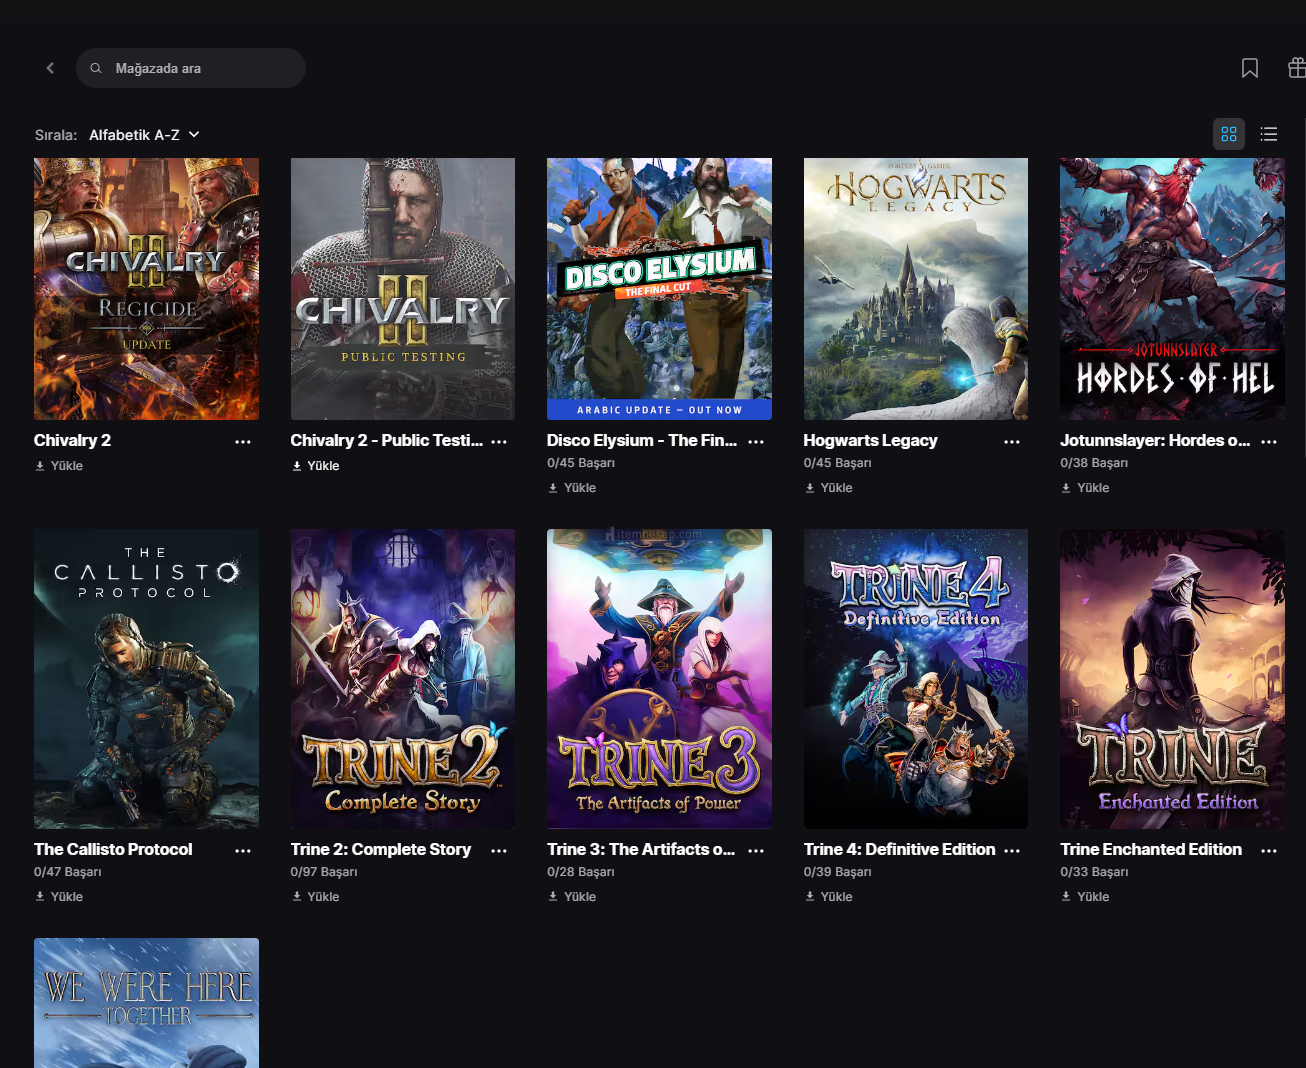1306x1068 pixels.
Task: Click Yükle under Chivalry 2
Action: pyautogui.click(x=59, y=466)
